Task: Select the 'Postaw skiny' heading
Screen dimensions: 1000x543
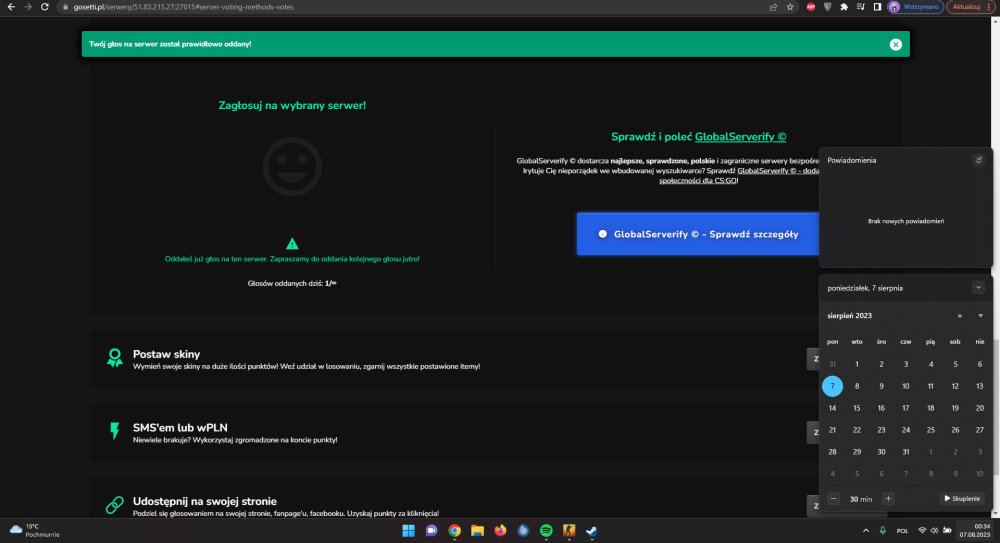Action: point(166,354)
